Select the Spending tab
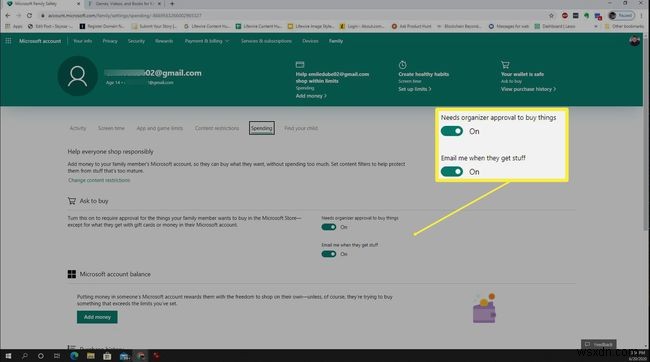Viewport: 650px width, 362px height. point(262,128)
